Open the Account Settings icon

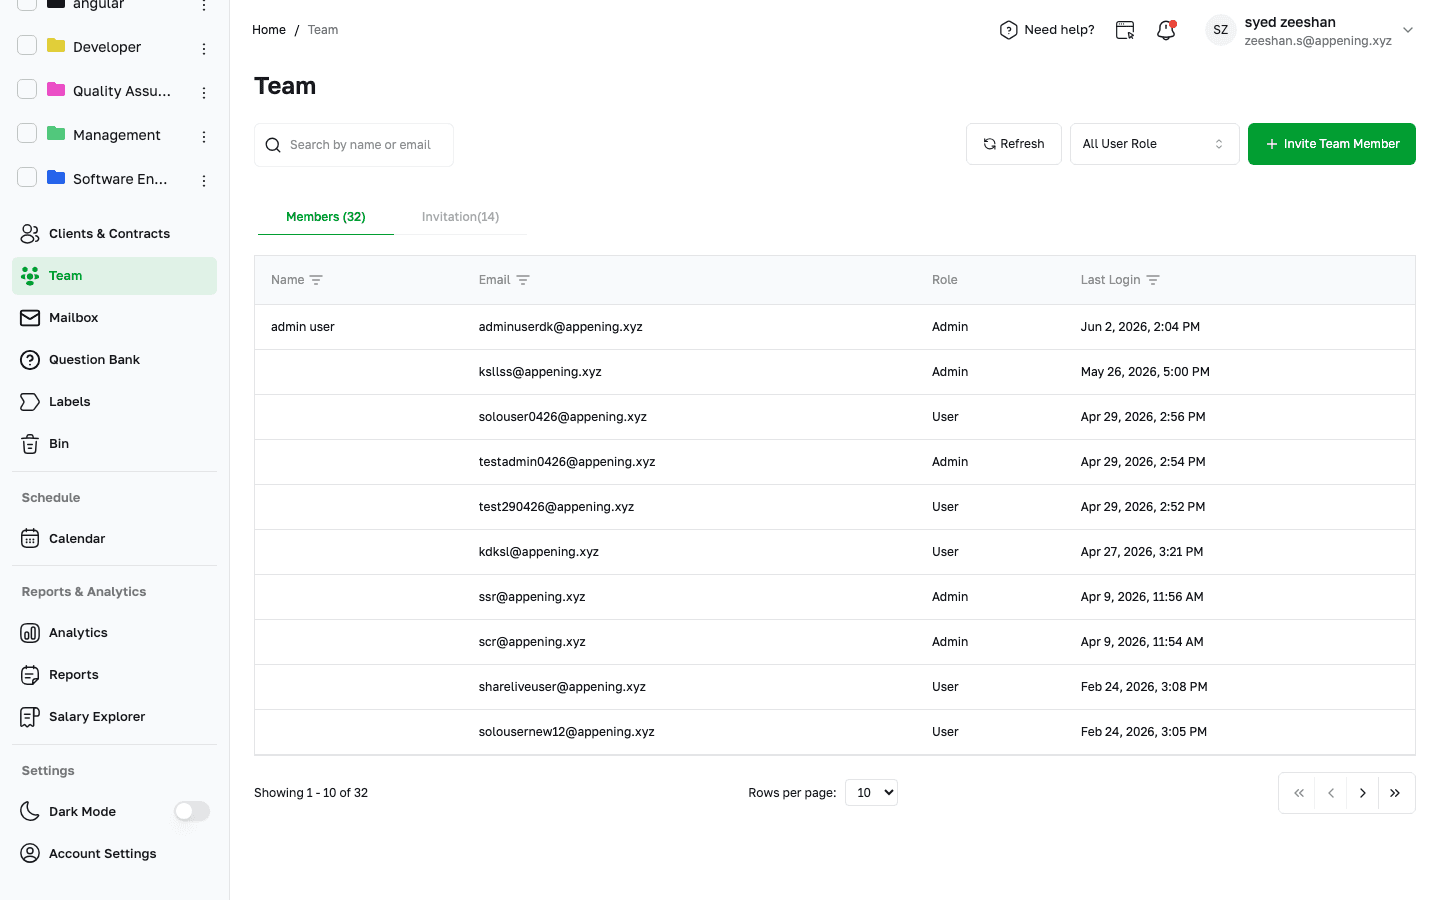(x=30, y=854)
